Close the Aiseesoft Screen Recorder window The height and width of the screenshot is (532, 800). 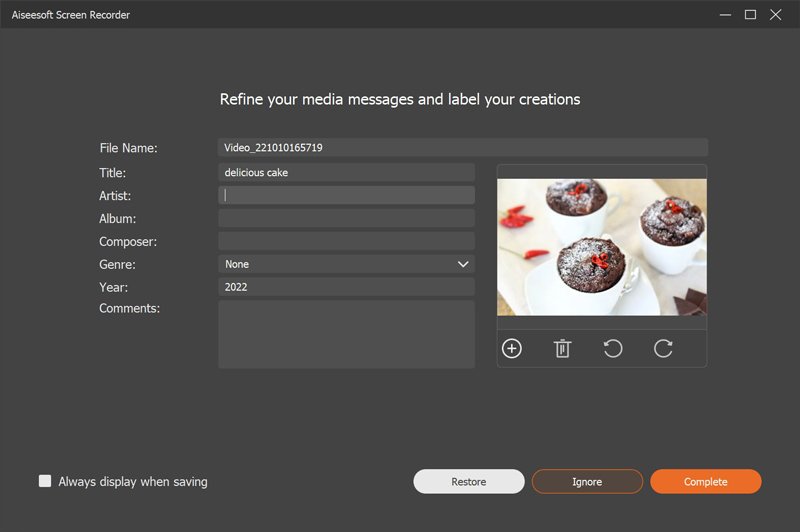coord(776,15)
